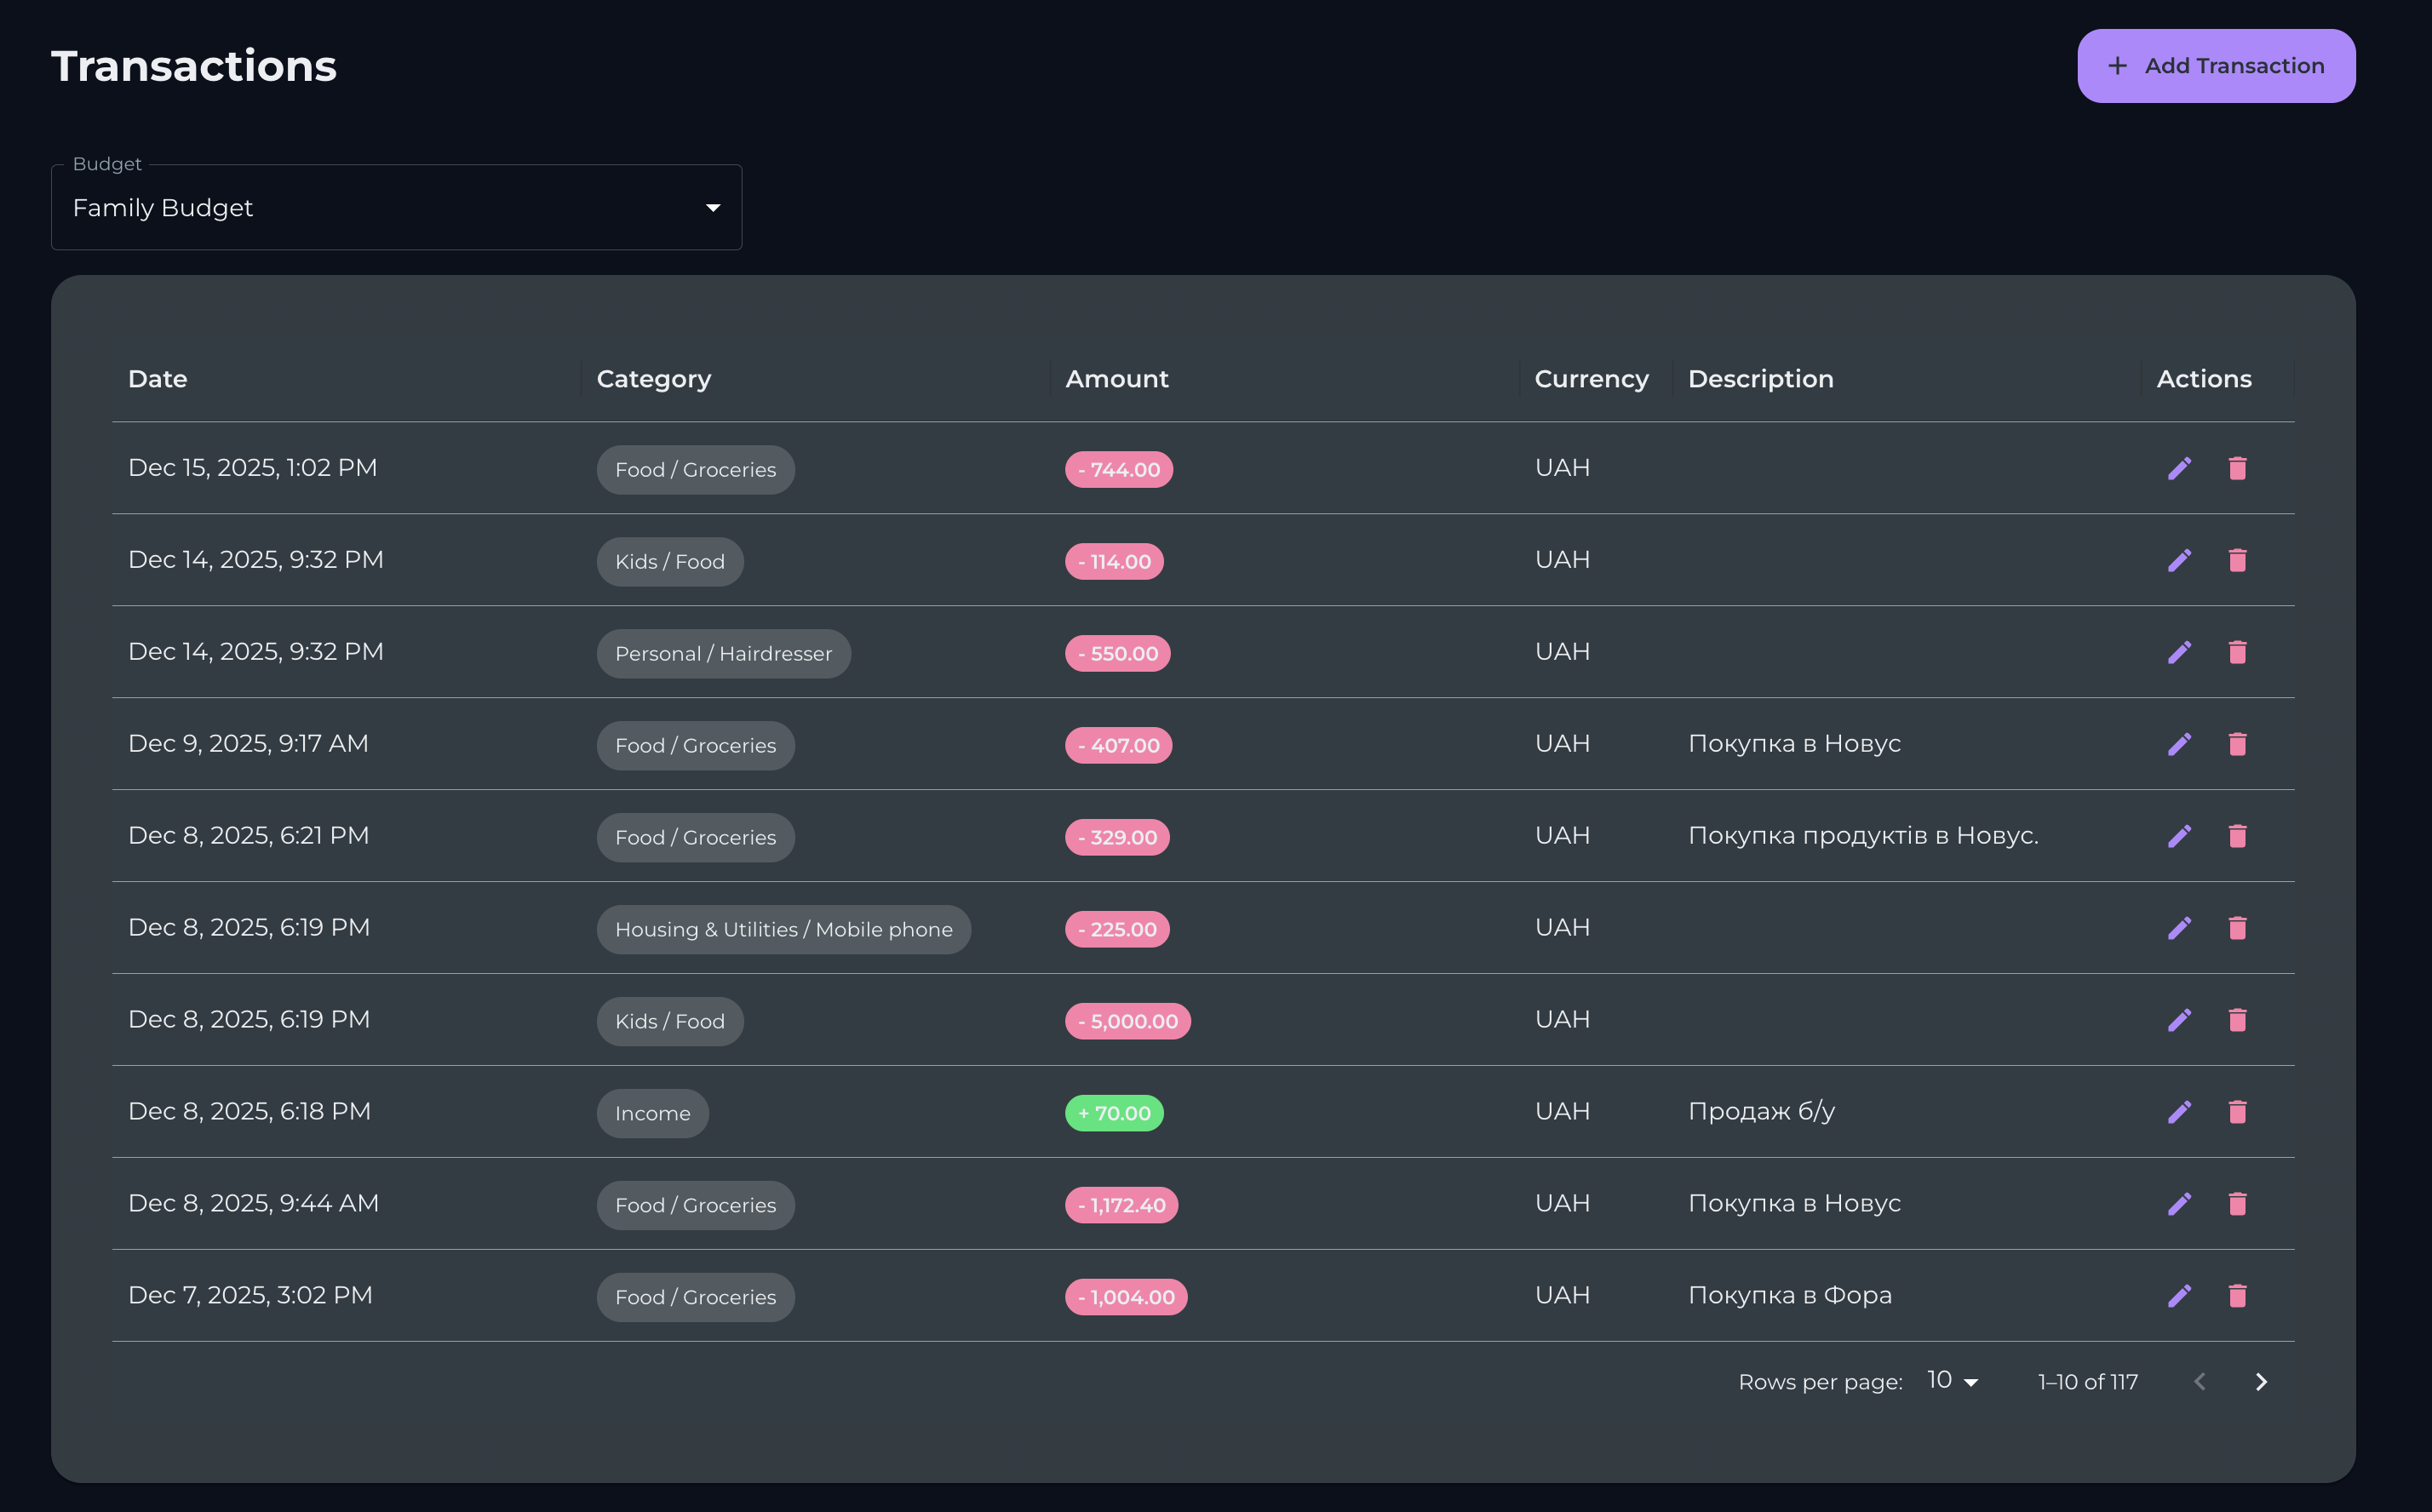Delete the 5,000.00 Kids / Food expense

point(2238,1019)
